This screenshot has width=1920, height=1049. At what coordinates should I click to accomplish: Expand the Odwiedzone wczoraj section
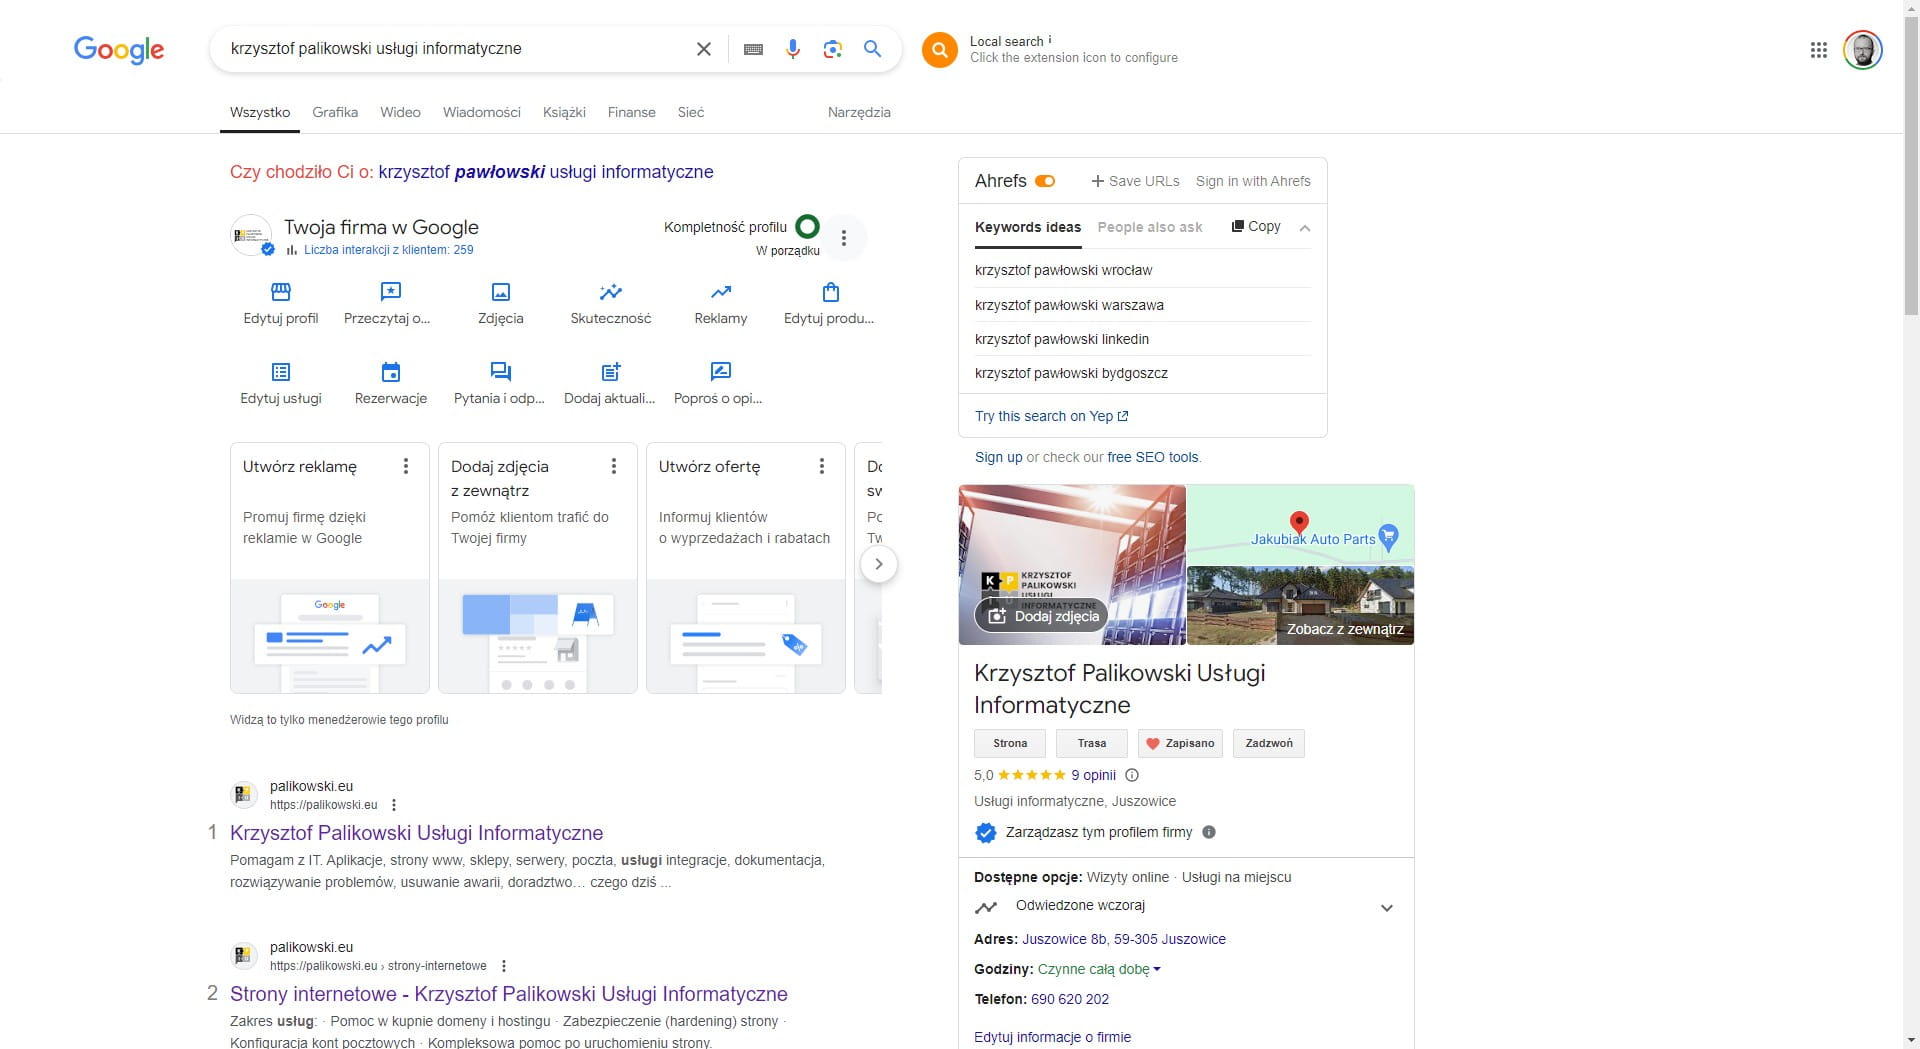(x=1386, y=908)
